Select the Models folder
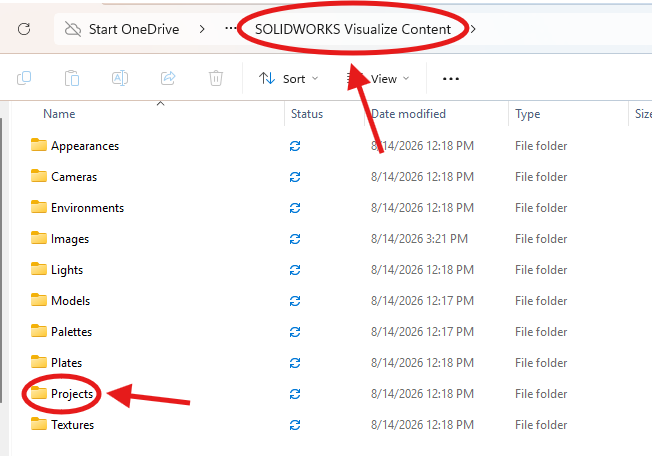 click(60, 301)
